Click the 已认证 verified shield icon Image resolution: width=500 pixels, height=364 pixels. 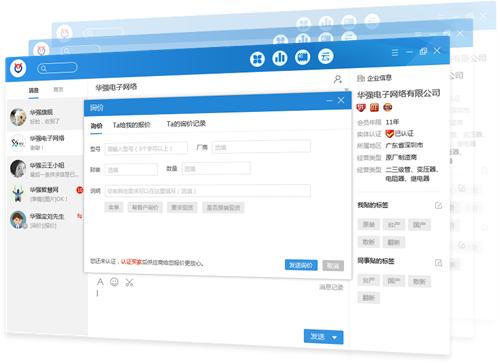click(389, 134)
